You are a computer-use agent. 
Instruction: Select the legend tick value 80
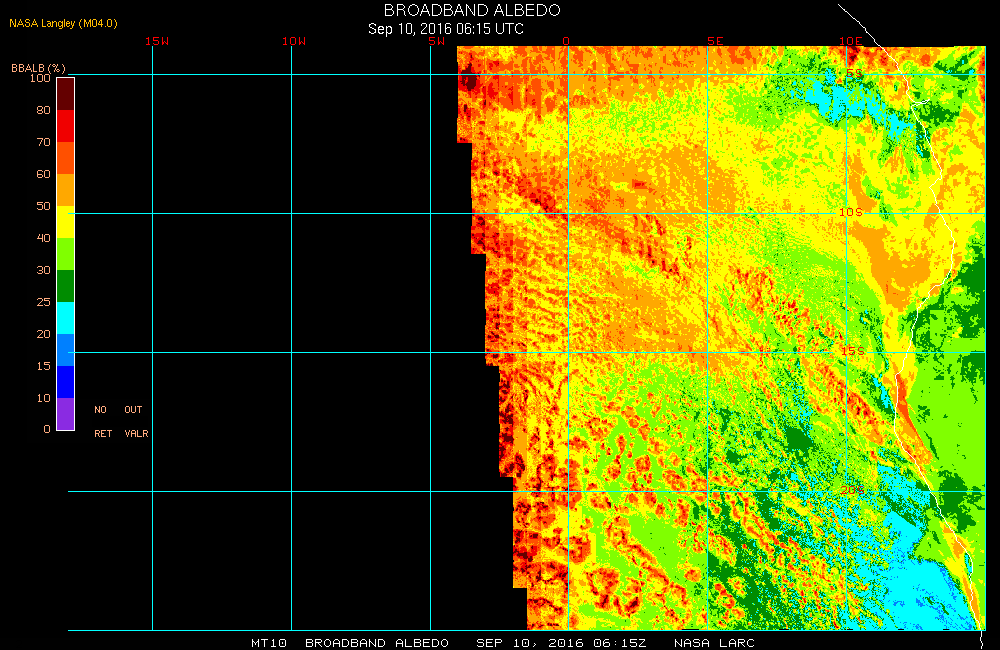click(43, 110)
